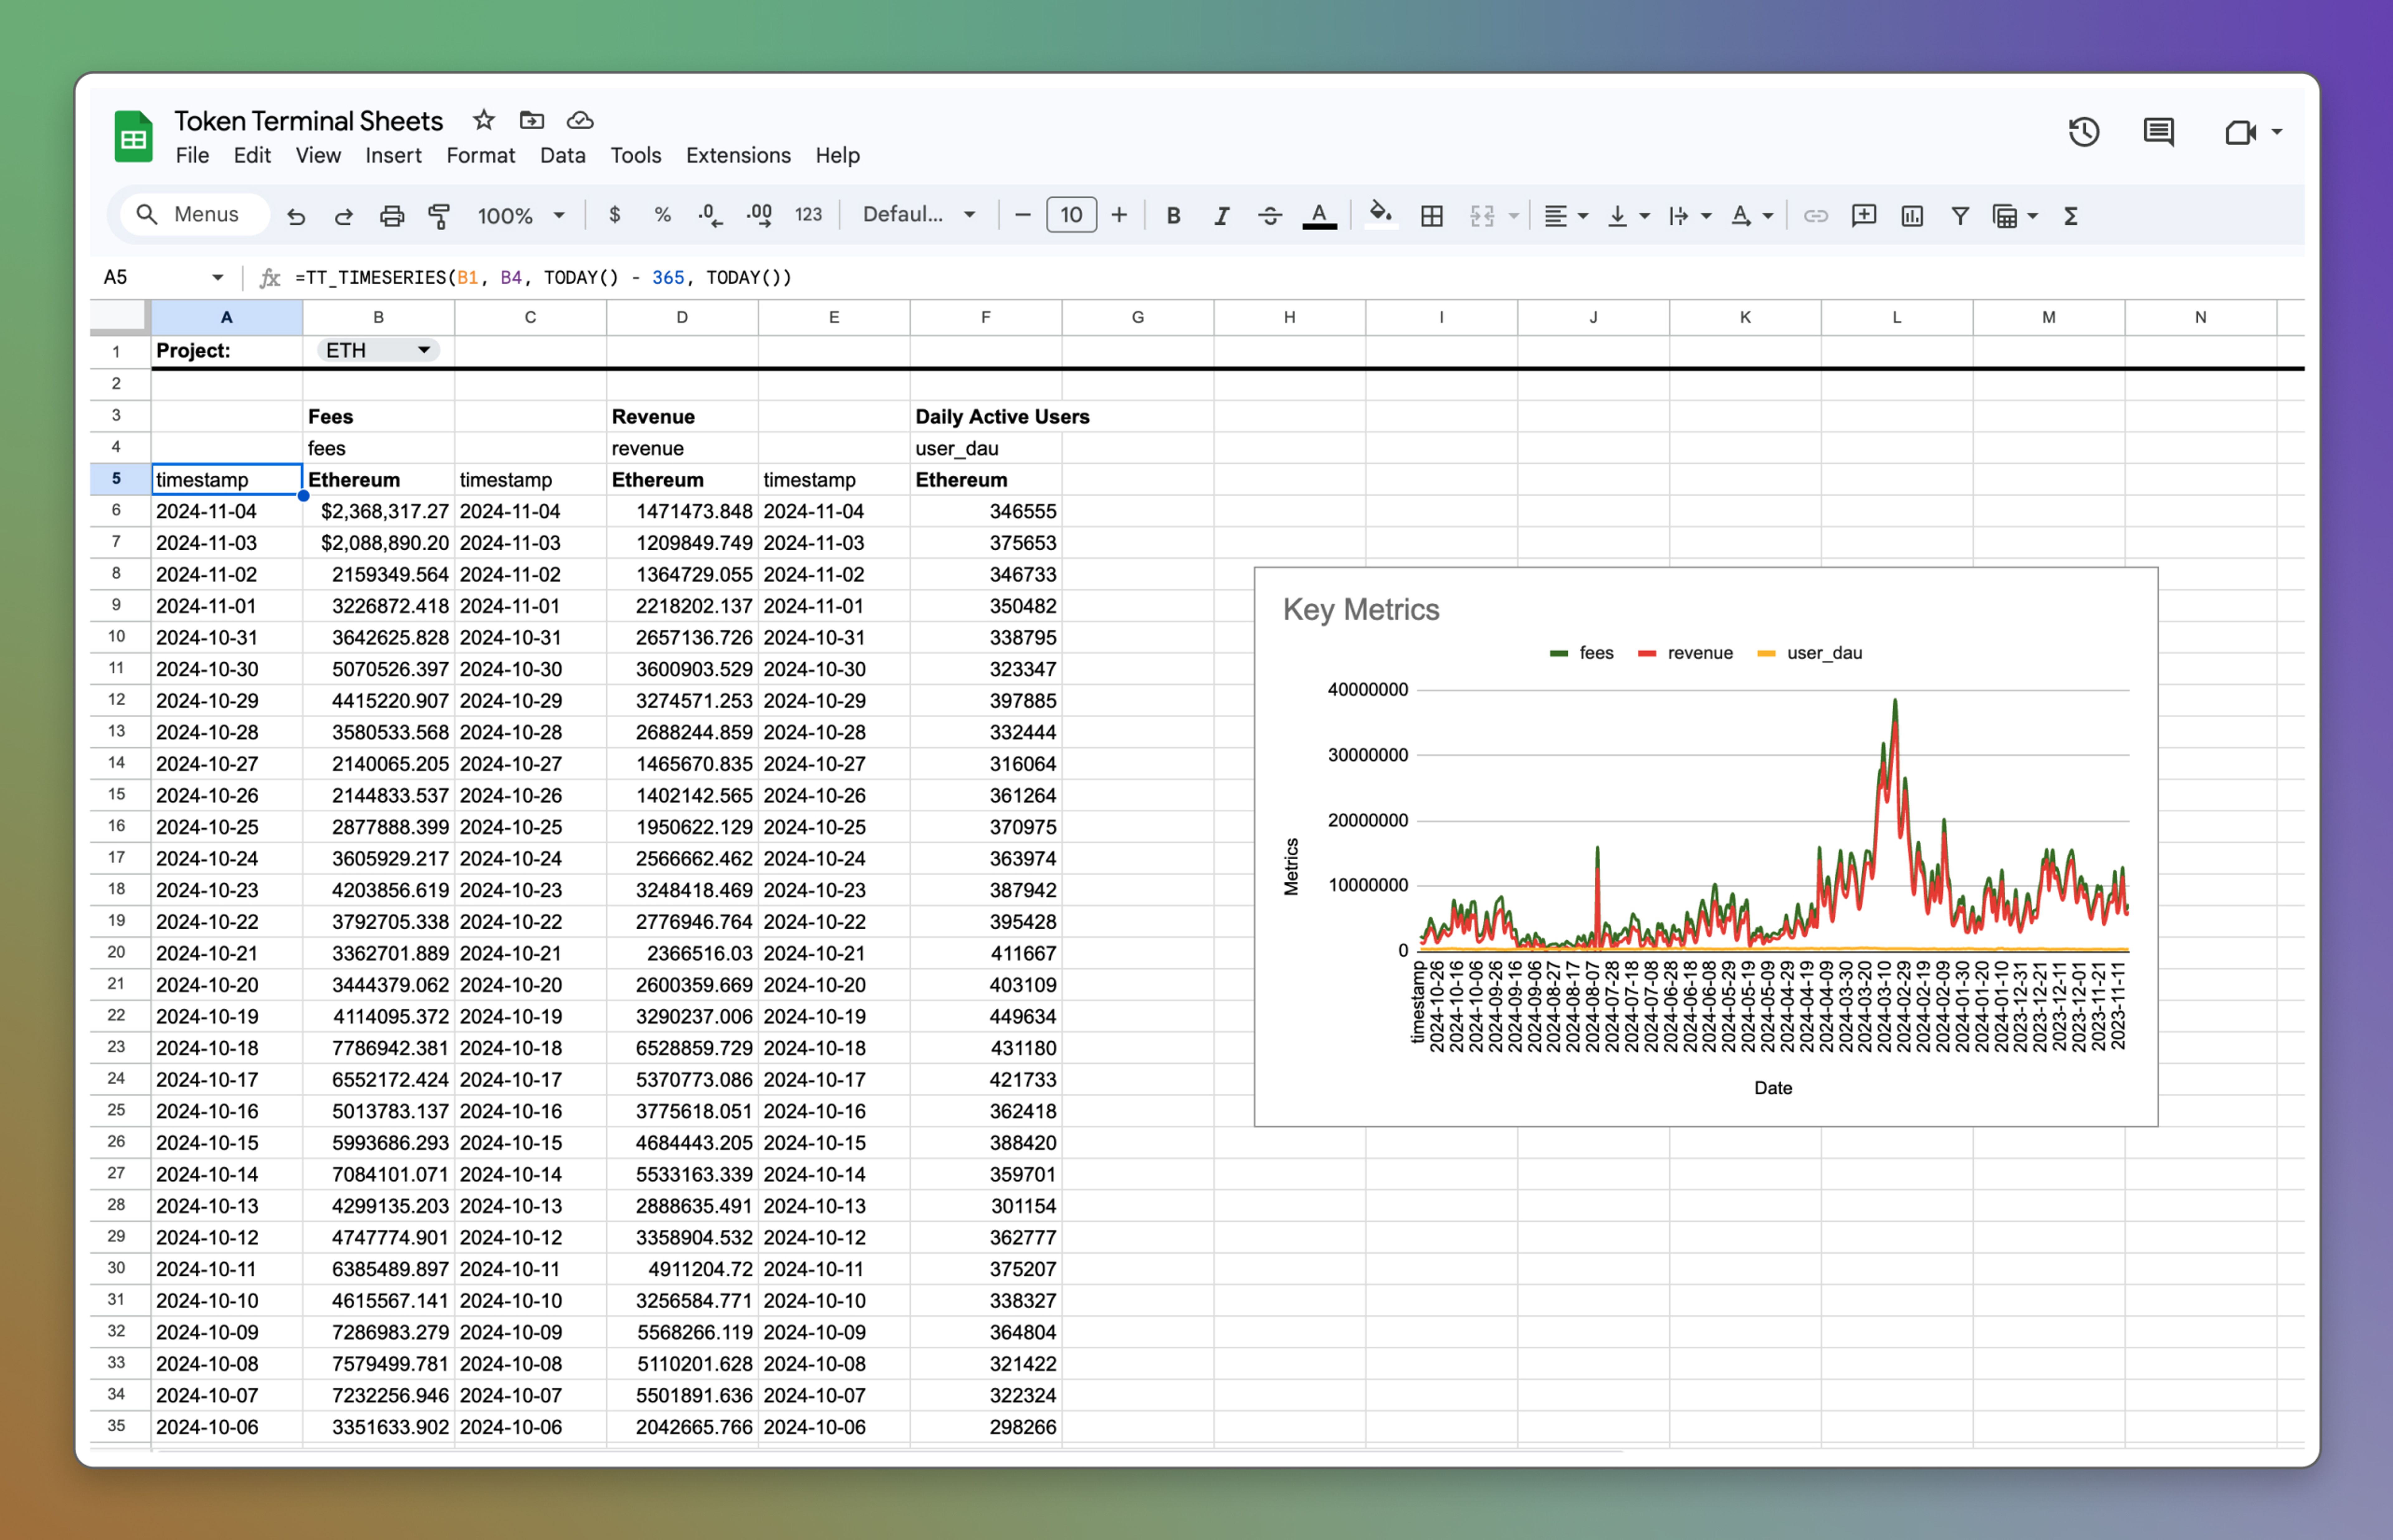
Task: Open the View menu
Action: click(318, 156)
